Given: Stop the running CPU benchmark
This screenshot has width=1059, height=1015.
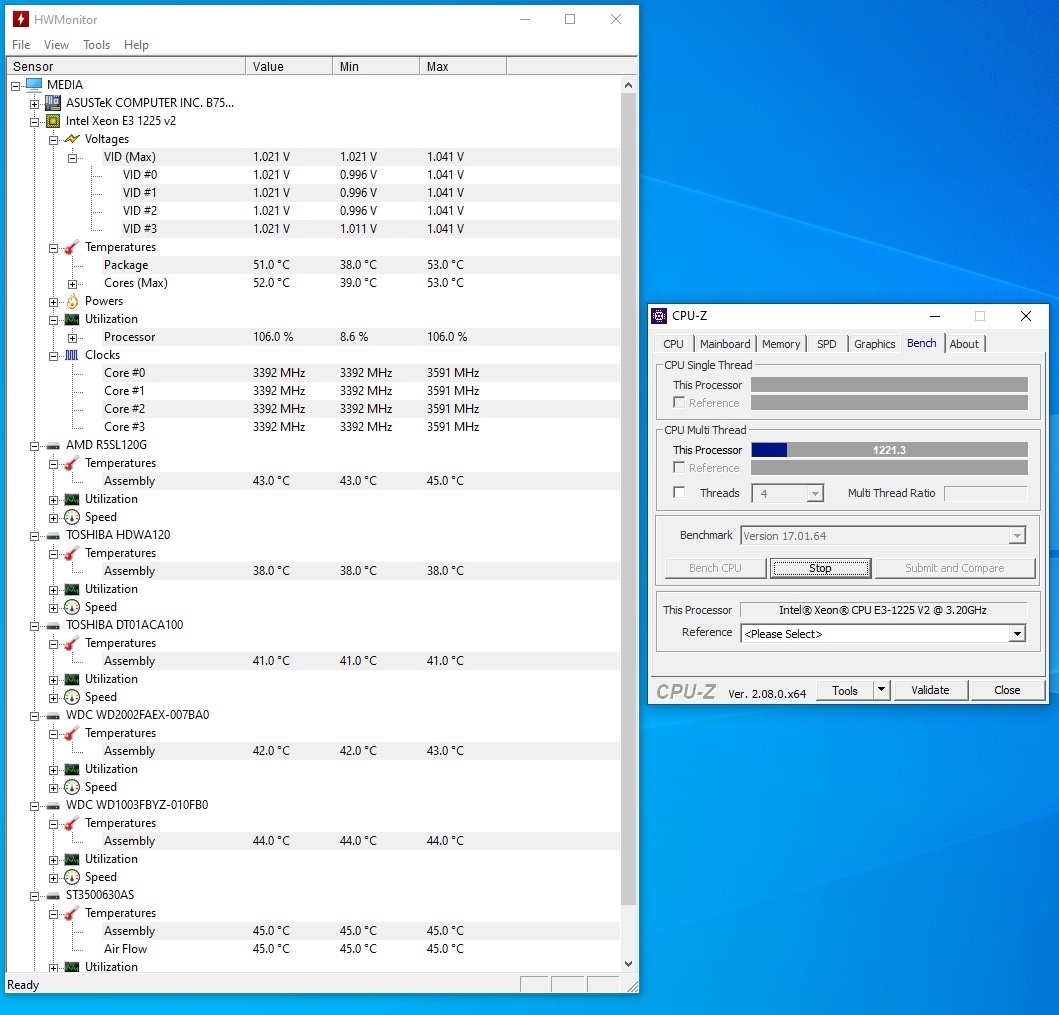Looking at the screenshot, I should coord(820,568).
